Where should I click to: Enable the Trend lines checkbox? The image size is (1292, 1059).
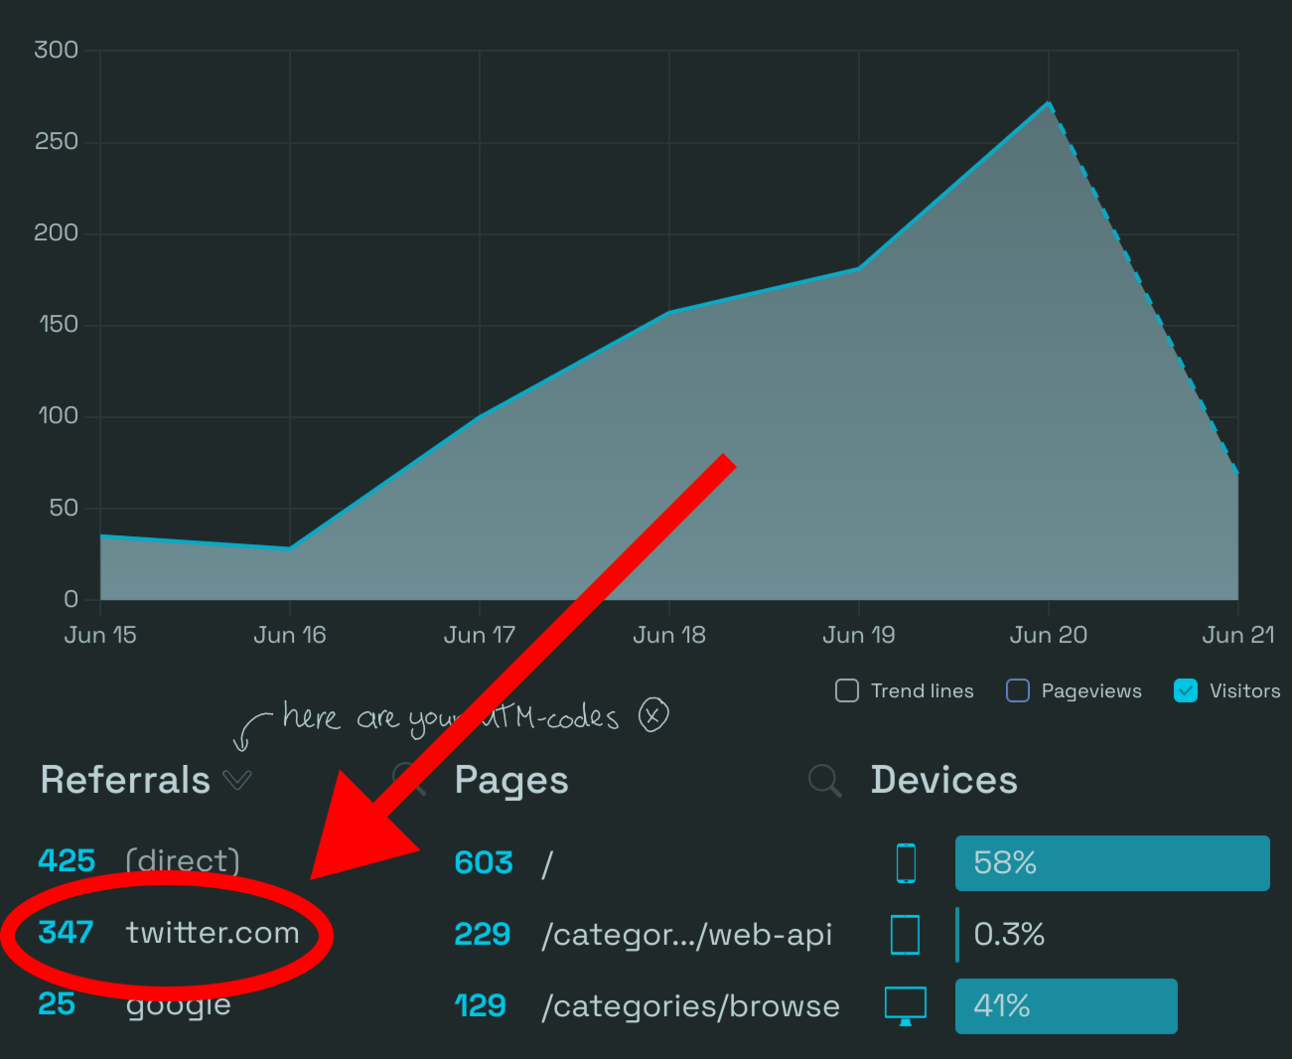pyautogui.click(x=847, y=691)
